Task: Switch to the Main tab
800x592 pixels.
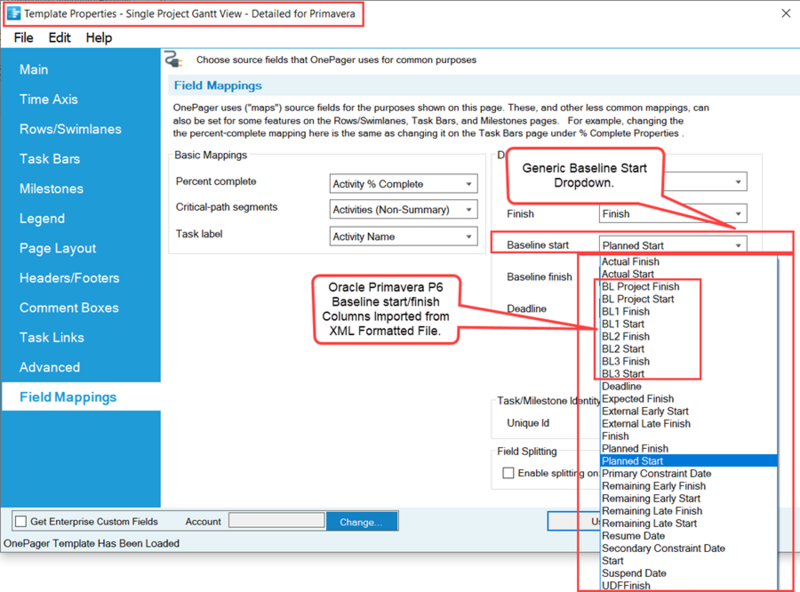Action: click(x=34, y=69)
